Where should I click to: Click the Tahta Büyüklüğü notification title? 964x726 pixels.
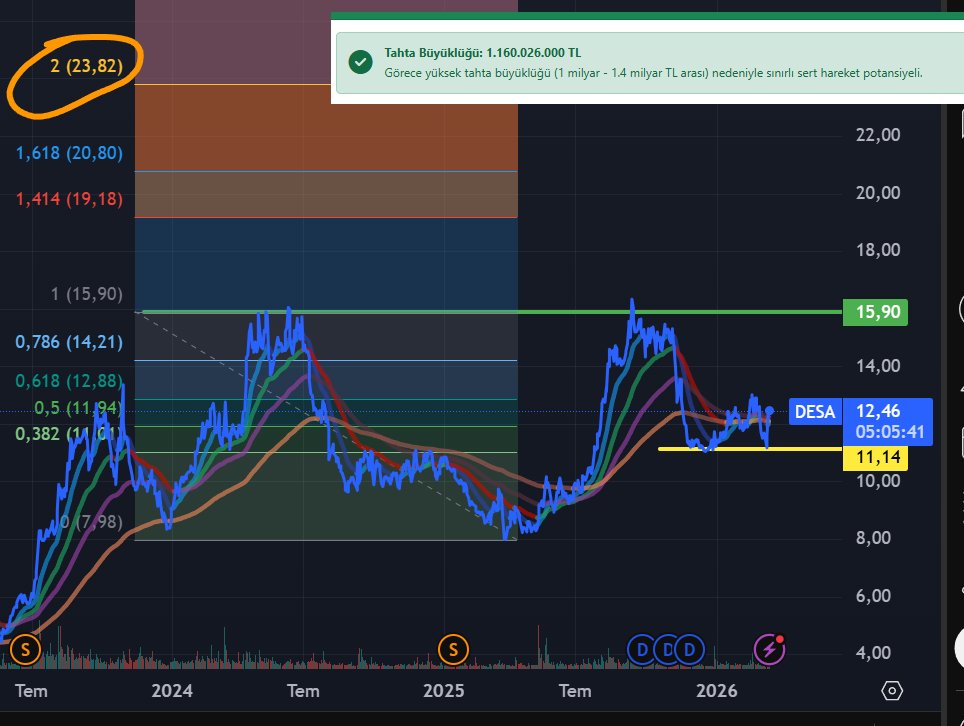click(483, 53)
